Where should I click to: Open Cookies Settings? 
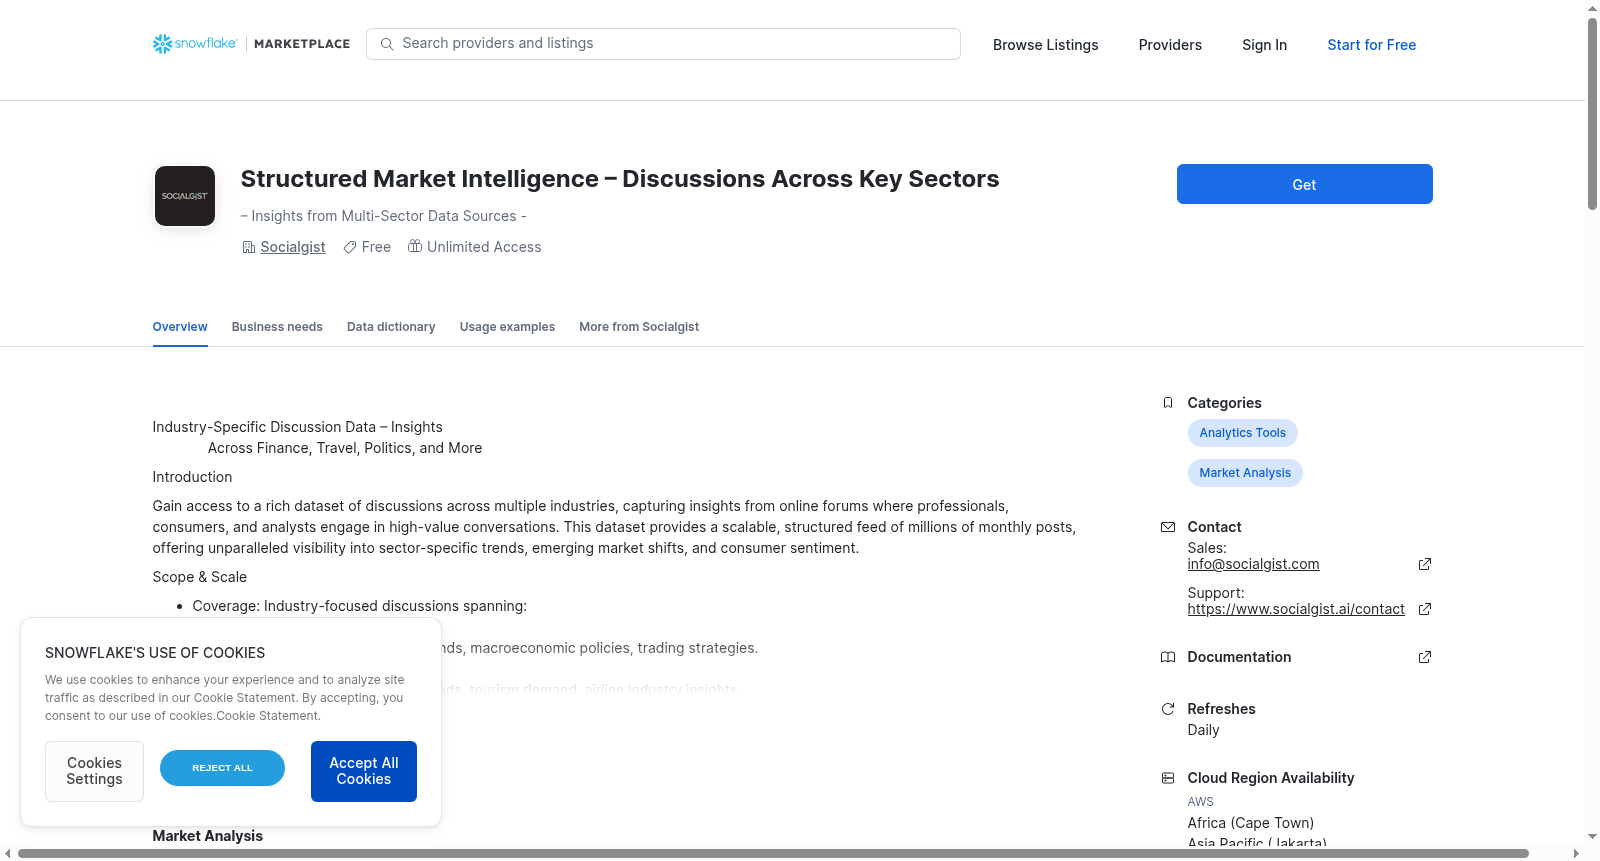[94, 771]
